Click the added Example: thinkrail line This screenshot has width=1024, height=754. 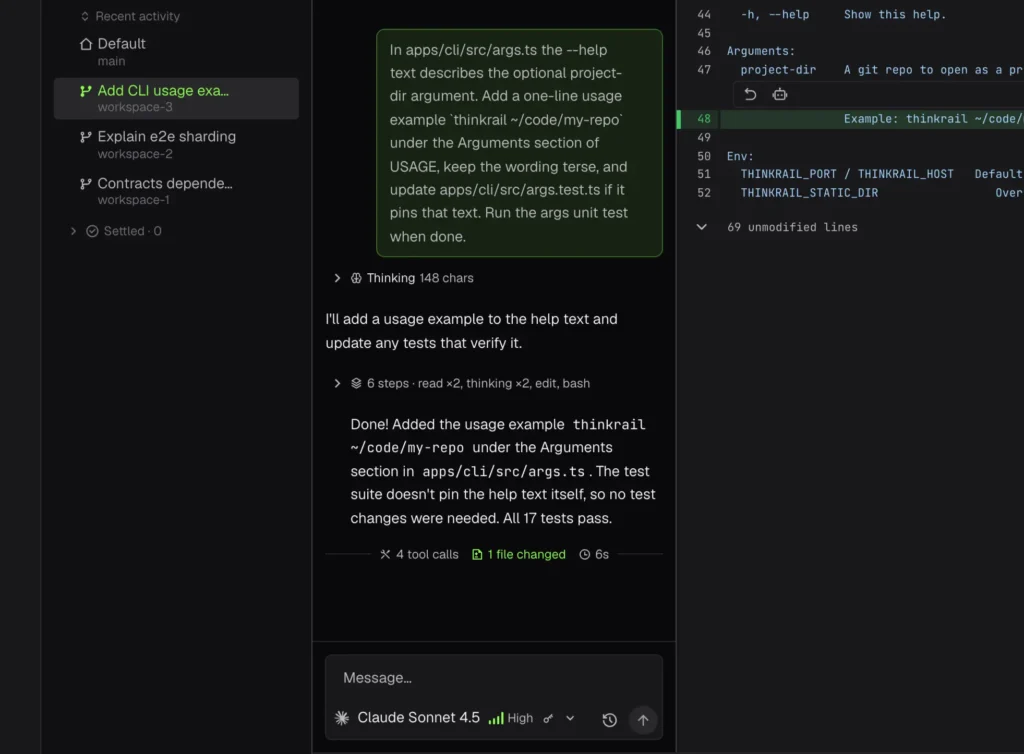933,119
